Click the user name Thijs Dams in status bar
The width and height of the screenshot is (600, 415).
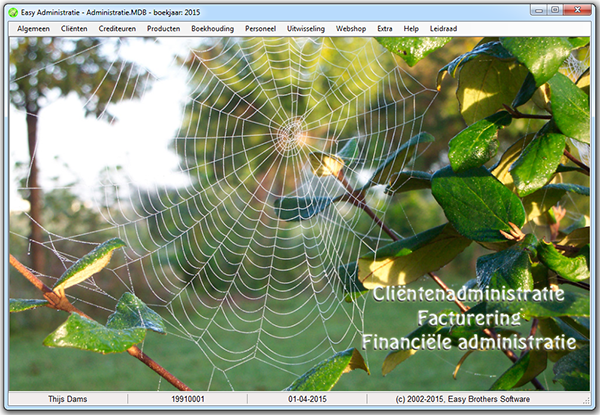click(68, 400)
